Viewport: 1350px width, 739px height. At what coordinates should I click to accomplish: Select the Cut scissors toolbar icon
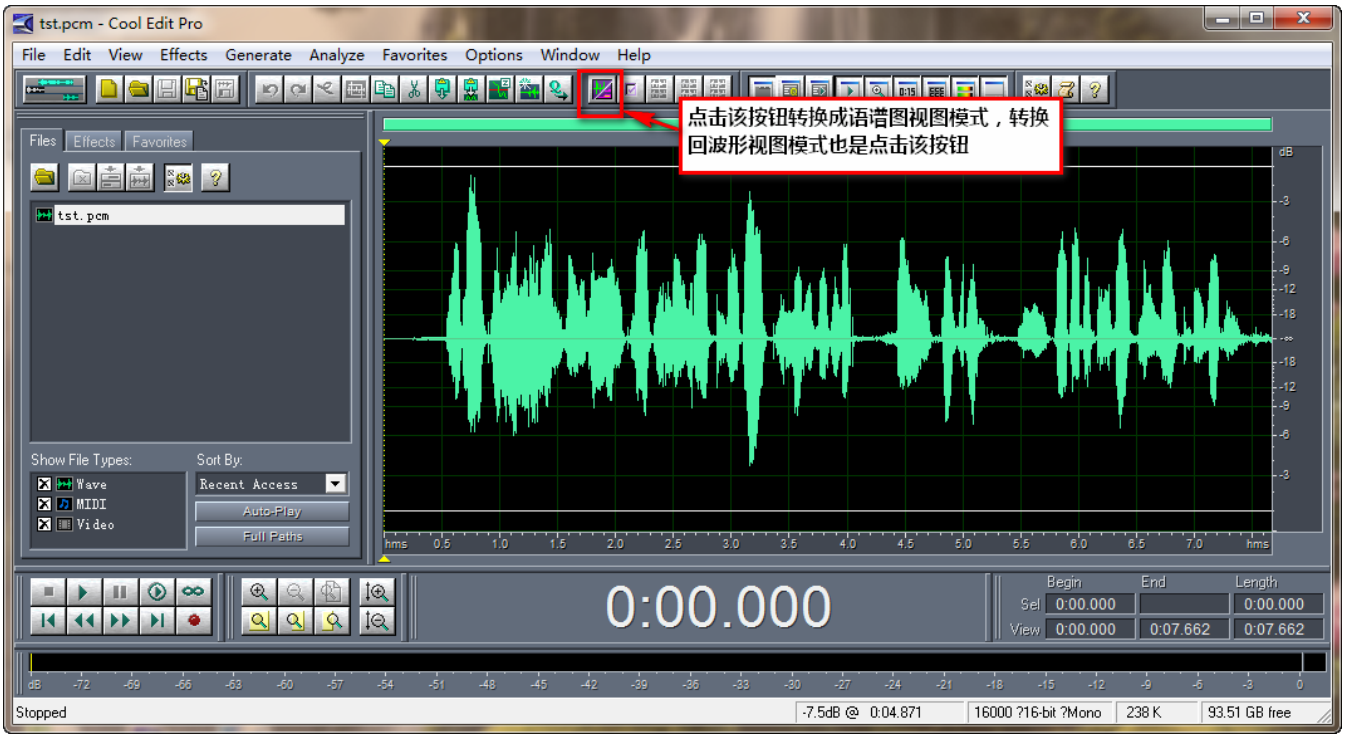coord(414,89)
